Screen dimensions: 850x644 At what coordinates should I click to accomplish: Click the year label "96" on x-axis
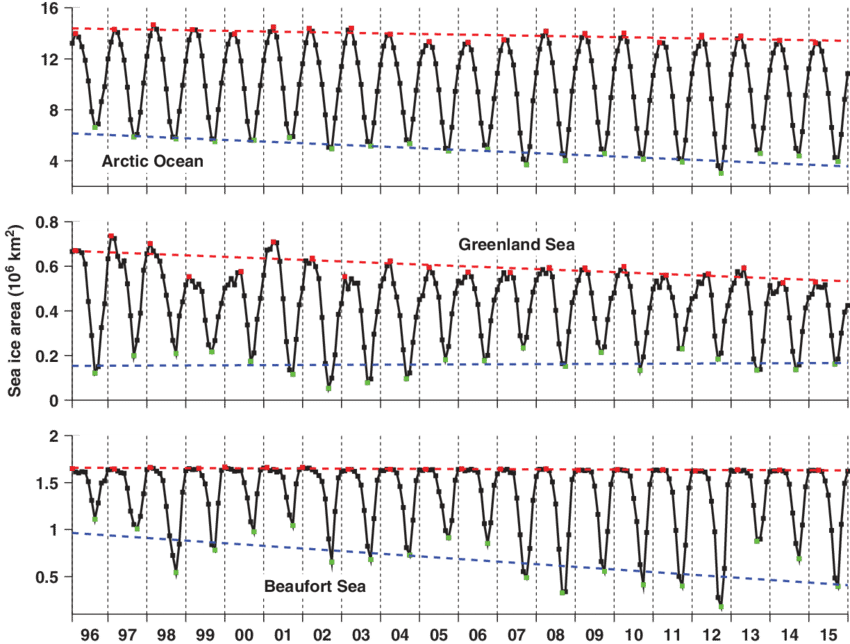pyautogui.click(x=90, y=635)
